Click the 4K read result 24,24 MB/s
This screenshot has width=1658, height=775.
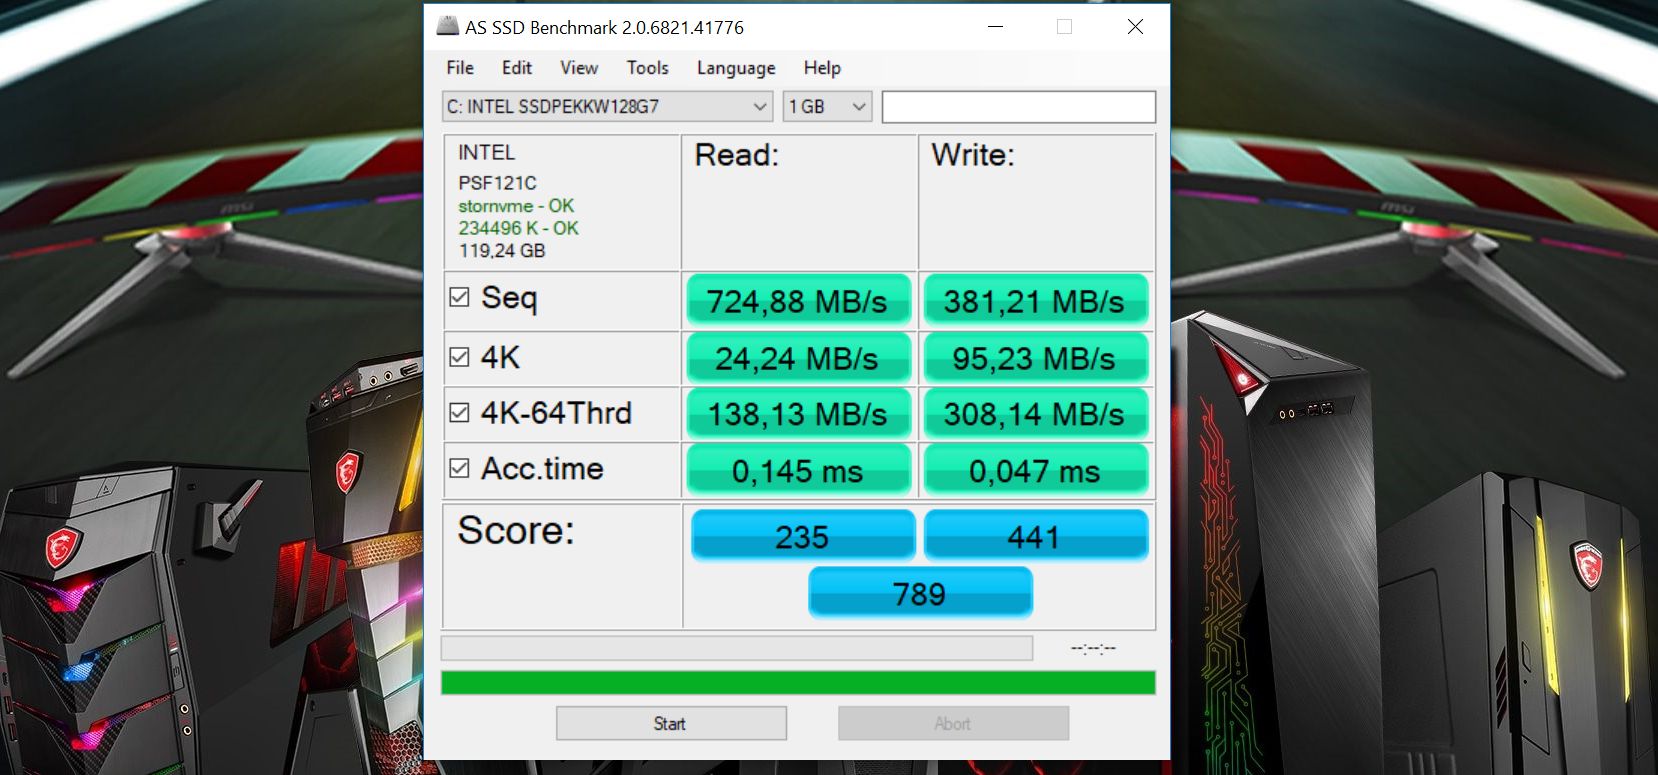[x=798, y=358]
